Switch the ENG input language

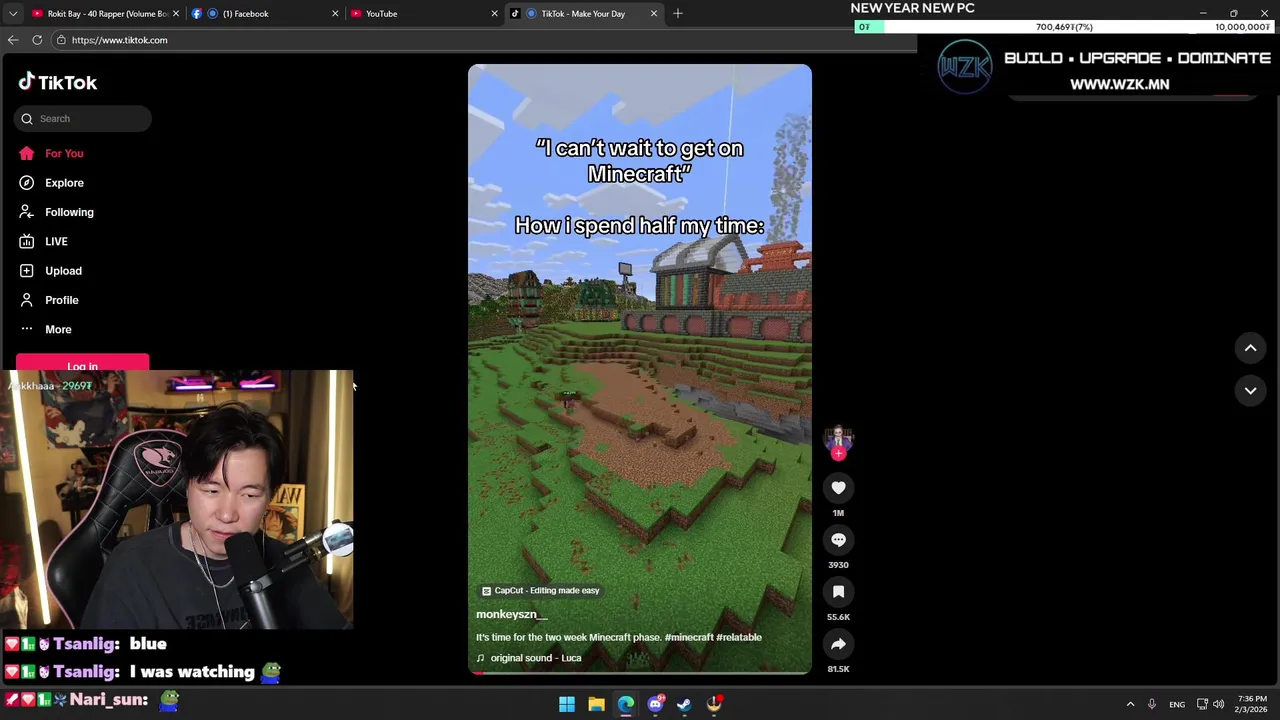[1177, 704]
